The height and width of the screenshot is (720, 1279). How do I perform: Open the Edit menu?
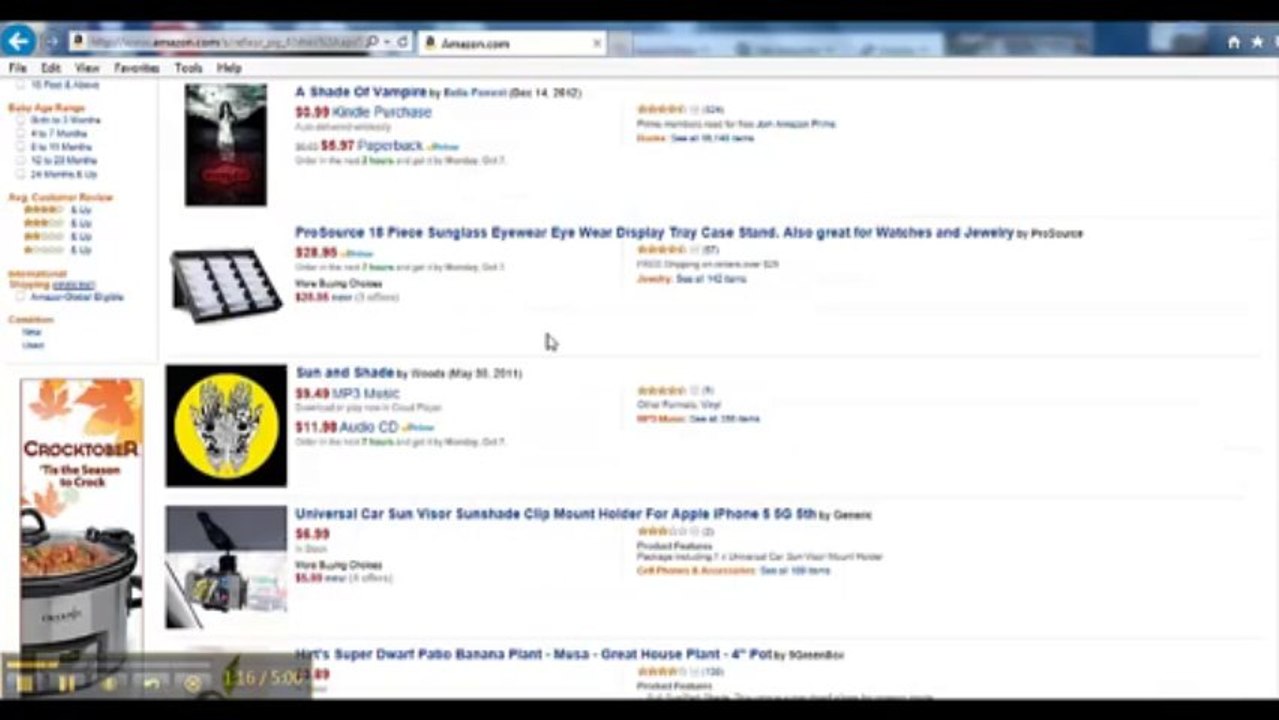tap(50, 68)
